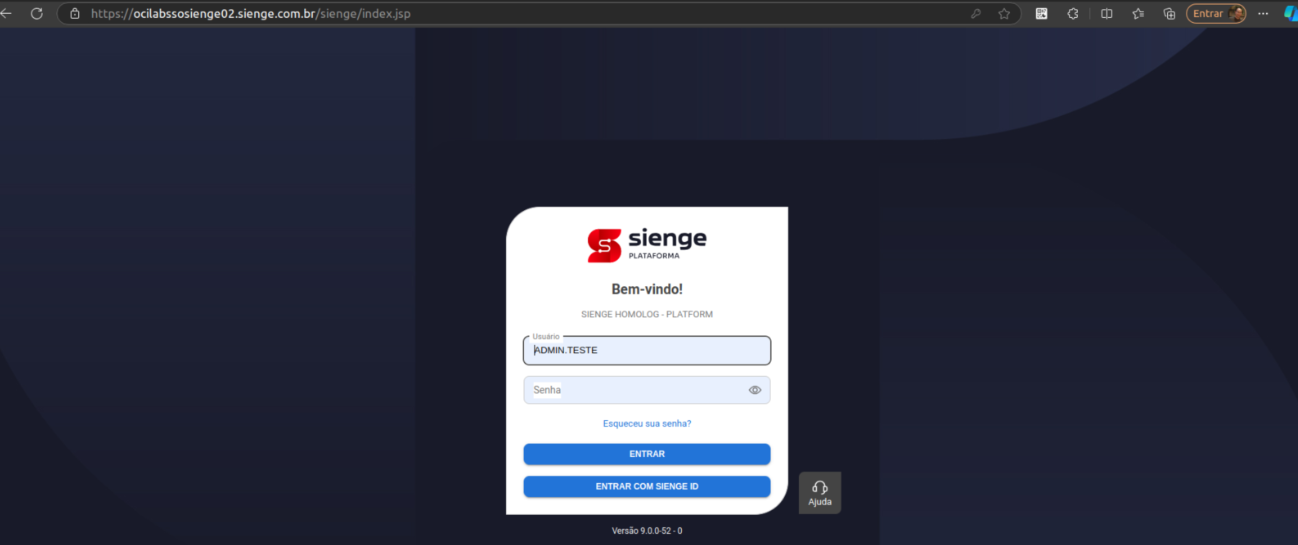Click the QR code extension icon
1298x545 pixels.
coord(1041,14)
